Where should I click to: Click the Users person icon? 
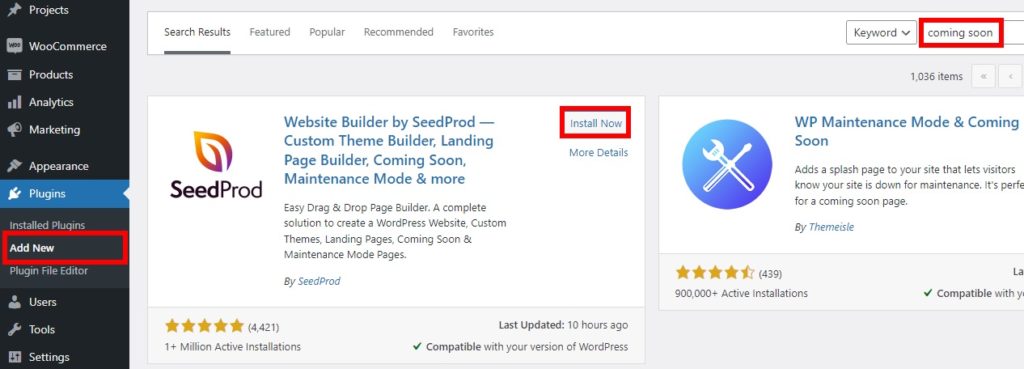pyautogui.click(x=14, y=302)
